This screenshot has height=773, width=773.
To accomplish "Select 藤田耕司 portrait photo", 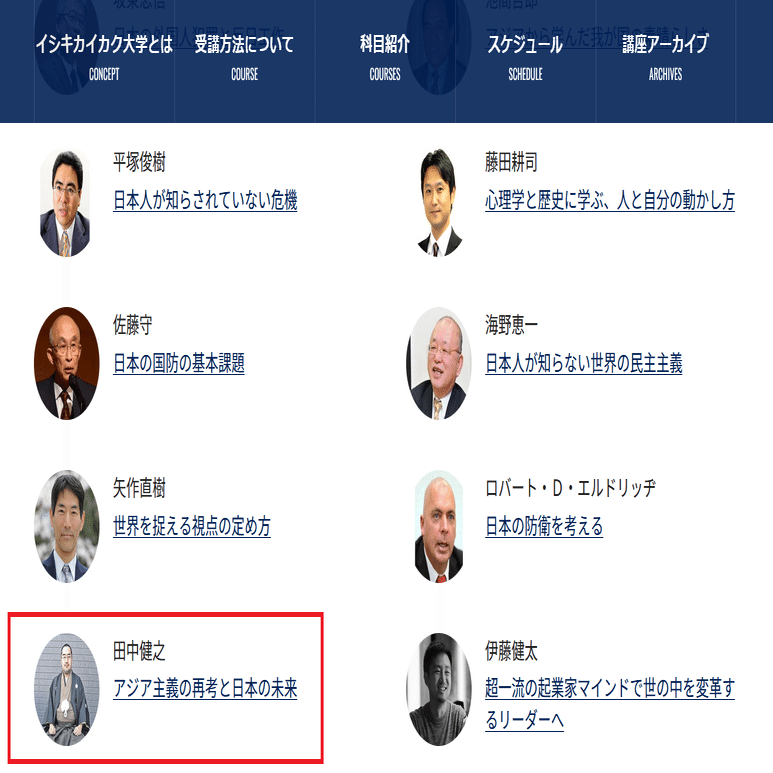I will point(439,203).
